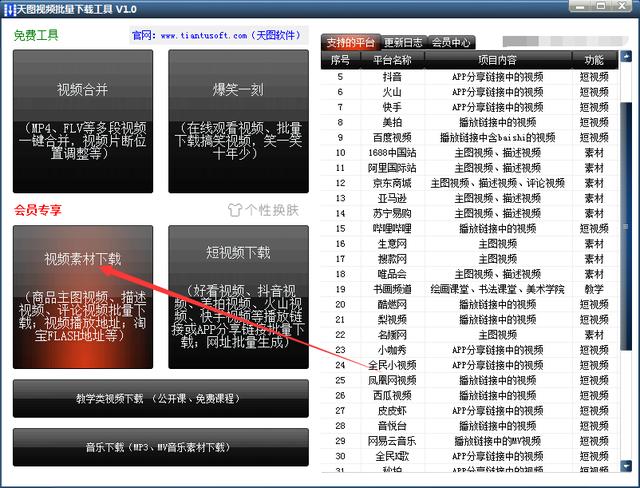Select the 唯品会 row
Image resolution: width=640 pixels, height=488 pixels.
[470, 274]
